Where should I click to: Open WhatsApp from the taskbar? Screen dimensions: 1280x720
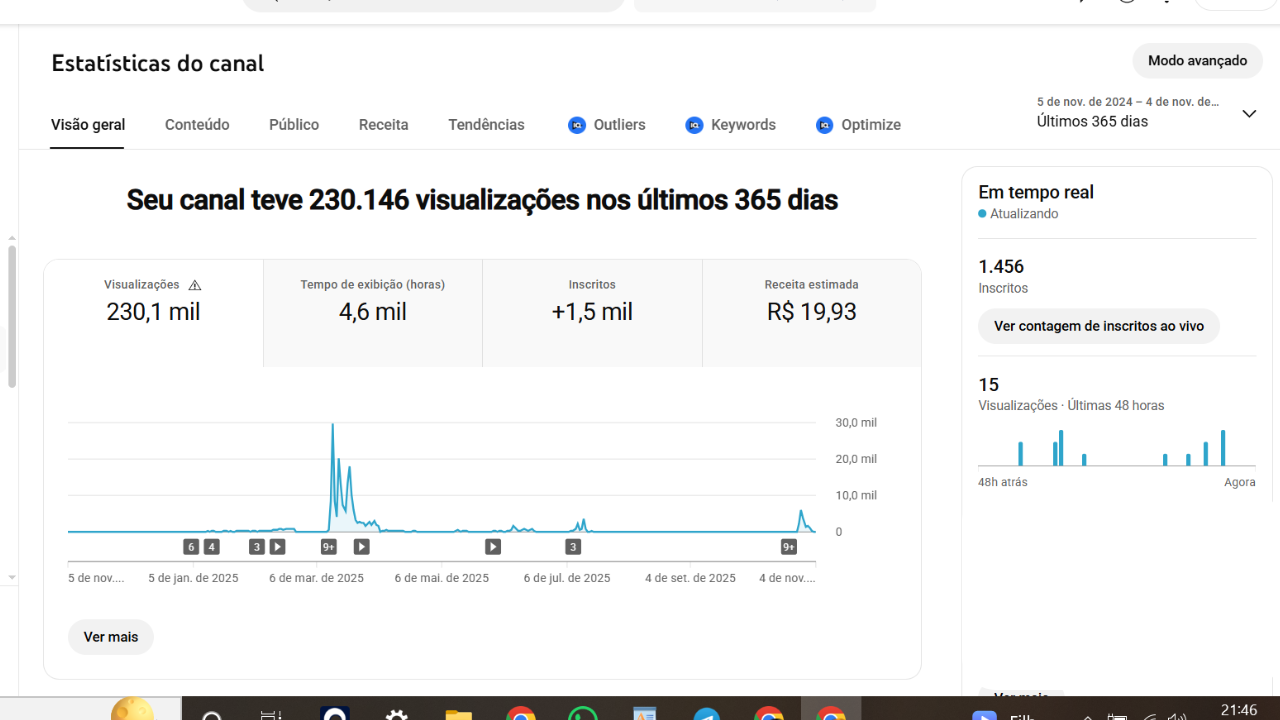[x=582, y=714]
